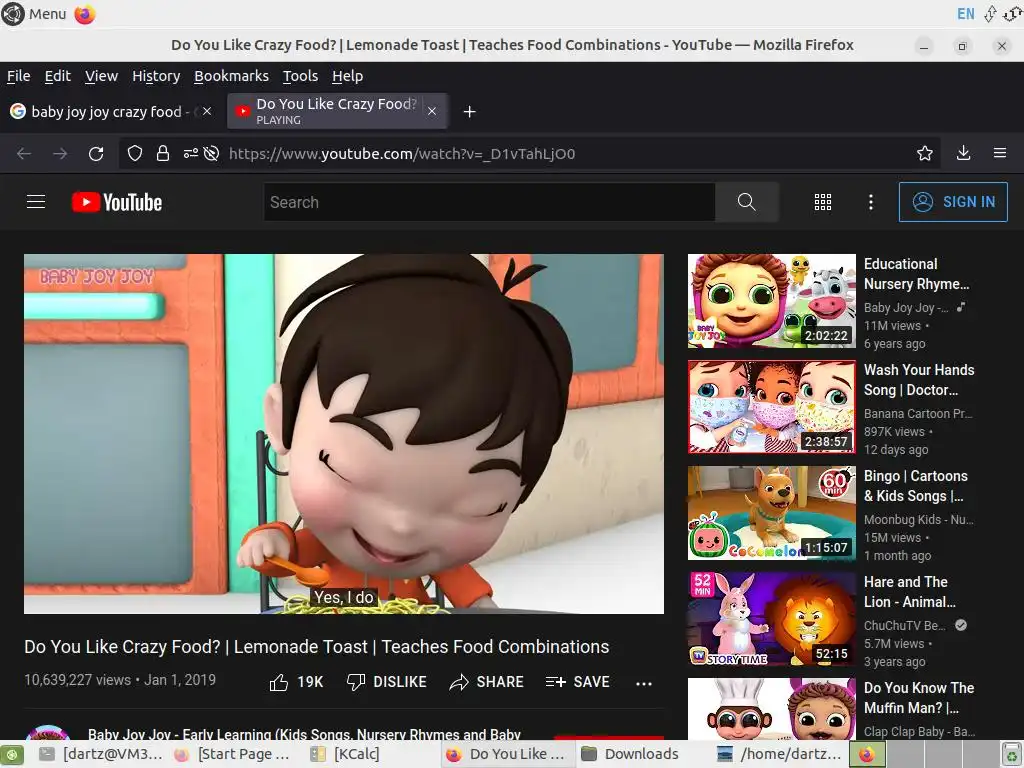Go back using the browser back arrow
The height and width of the screenshot is (768, 1024).
click(24, 153)
